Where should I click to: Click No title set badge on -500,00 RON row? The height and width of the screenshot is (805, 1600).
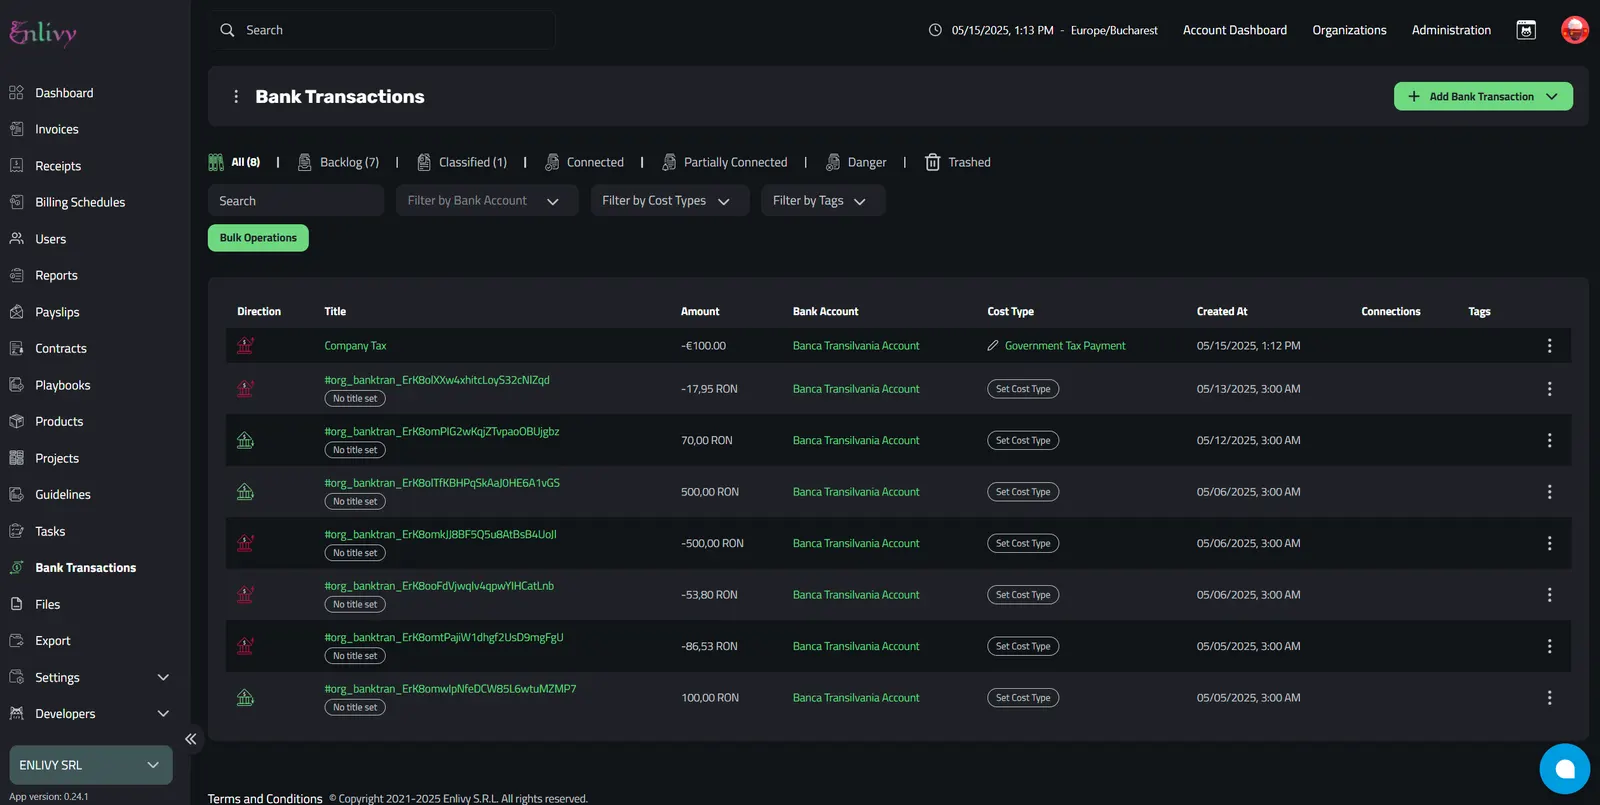tap(355, 553)
